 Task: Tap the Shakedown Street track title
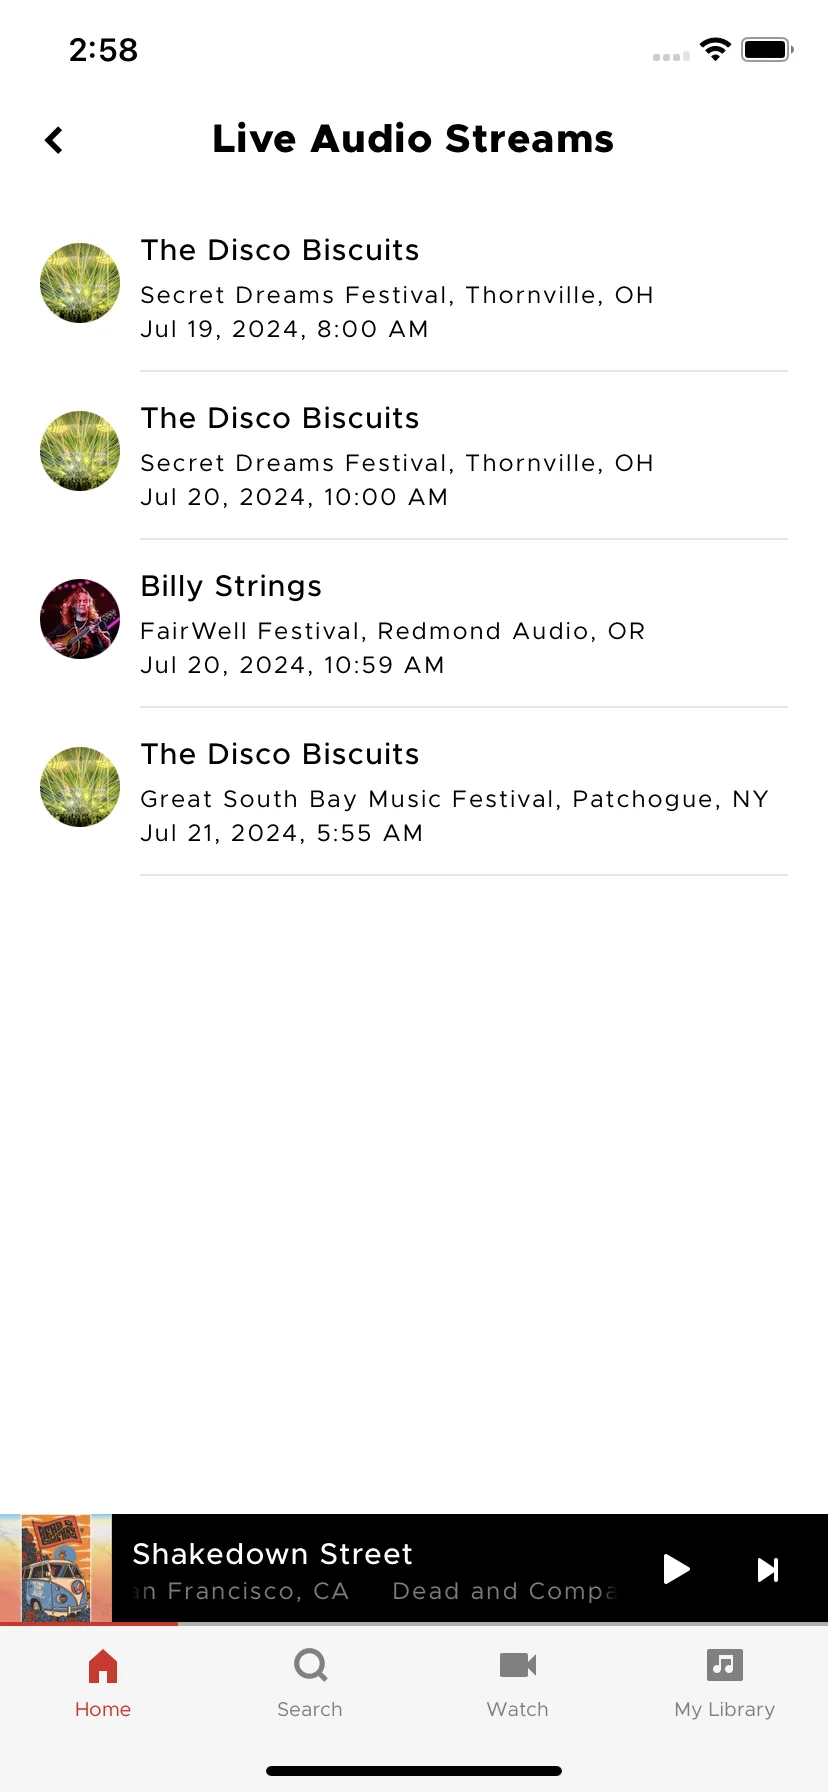tap(272, 1553)
